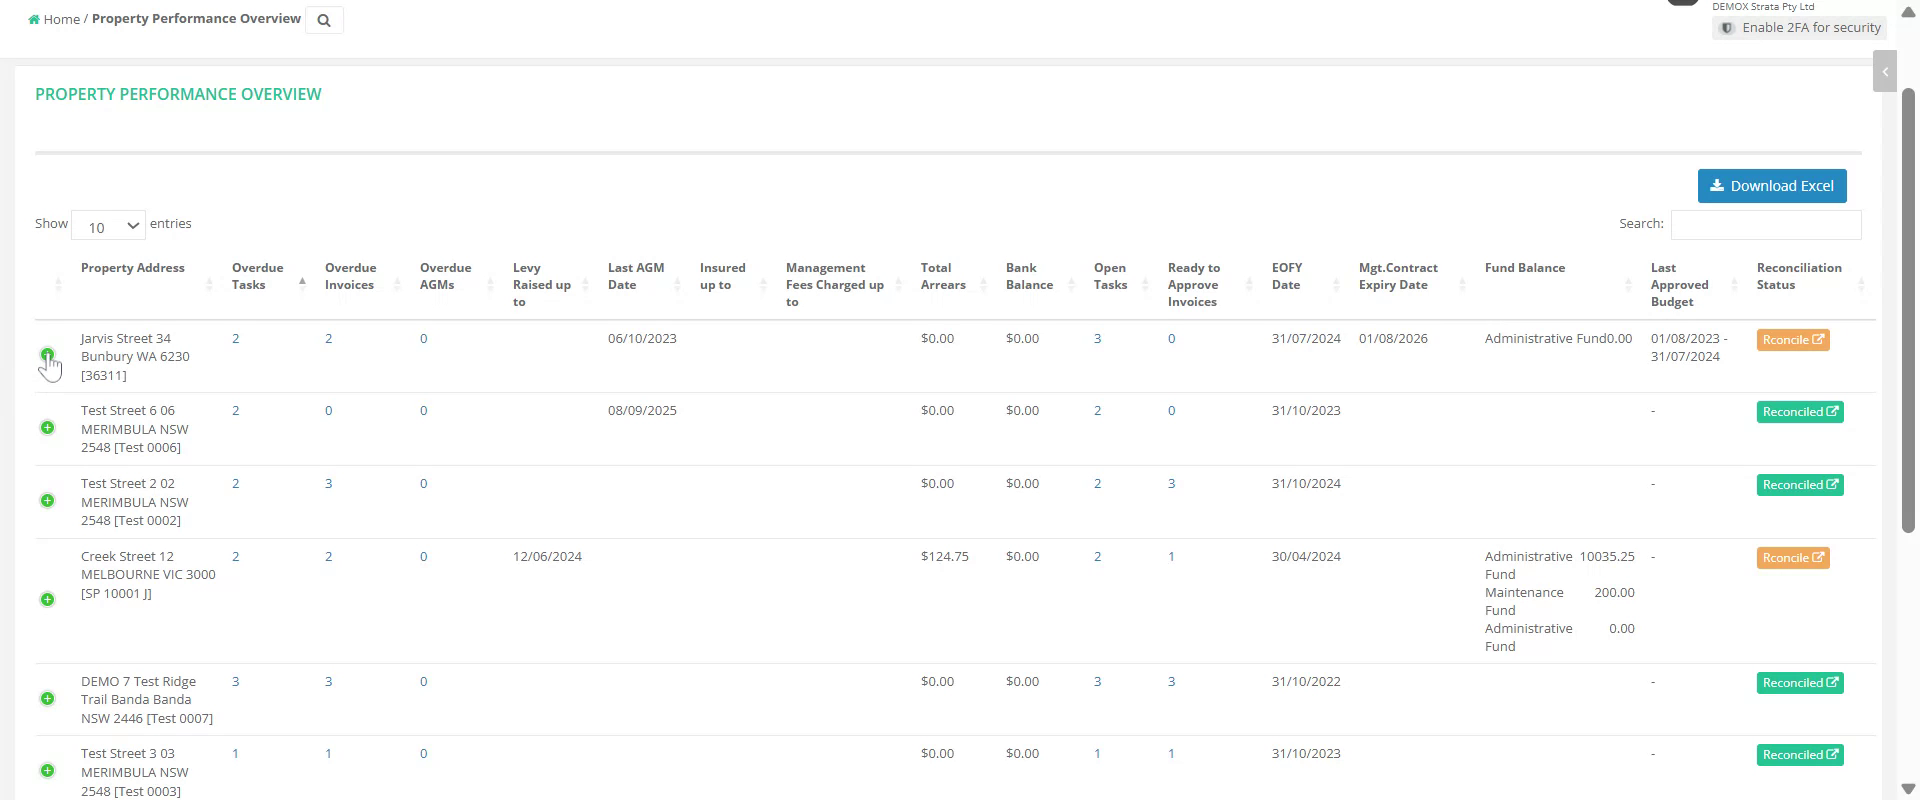Expand row details for Test Street 6 06

47,428
